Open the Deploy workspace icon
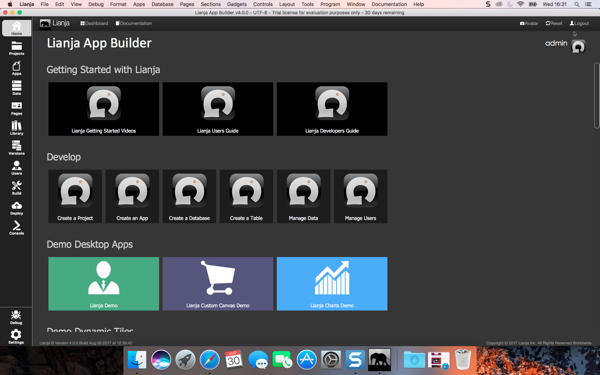The image size is (600, 375). point(16,208)
